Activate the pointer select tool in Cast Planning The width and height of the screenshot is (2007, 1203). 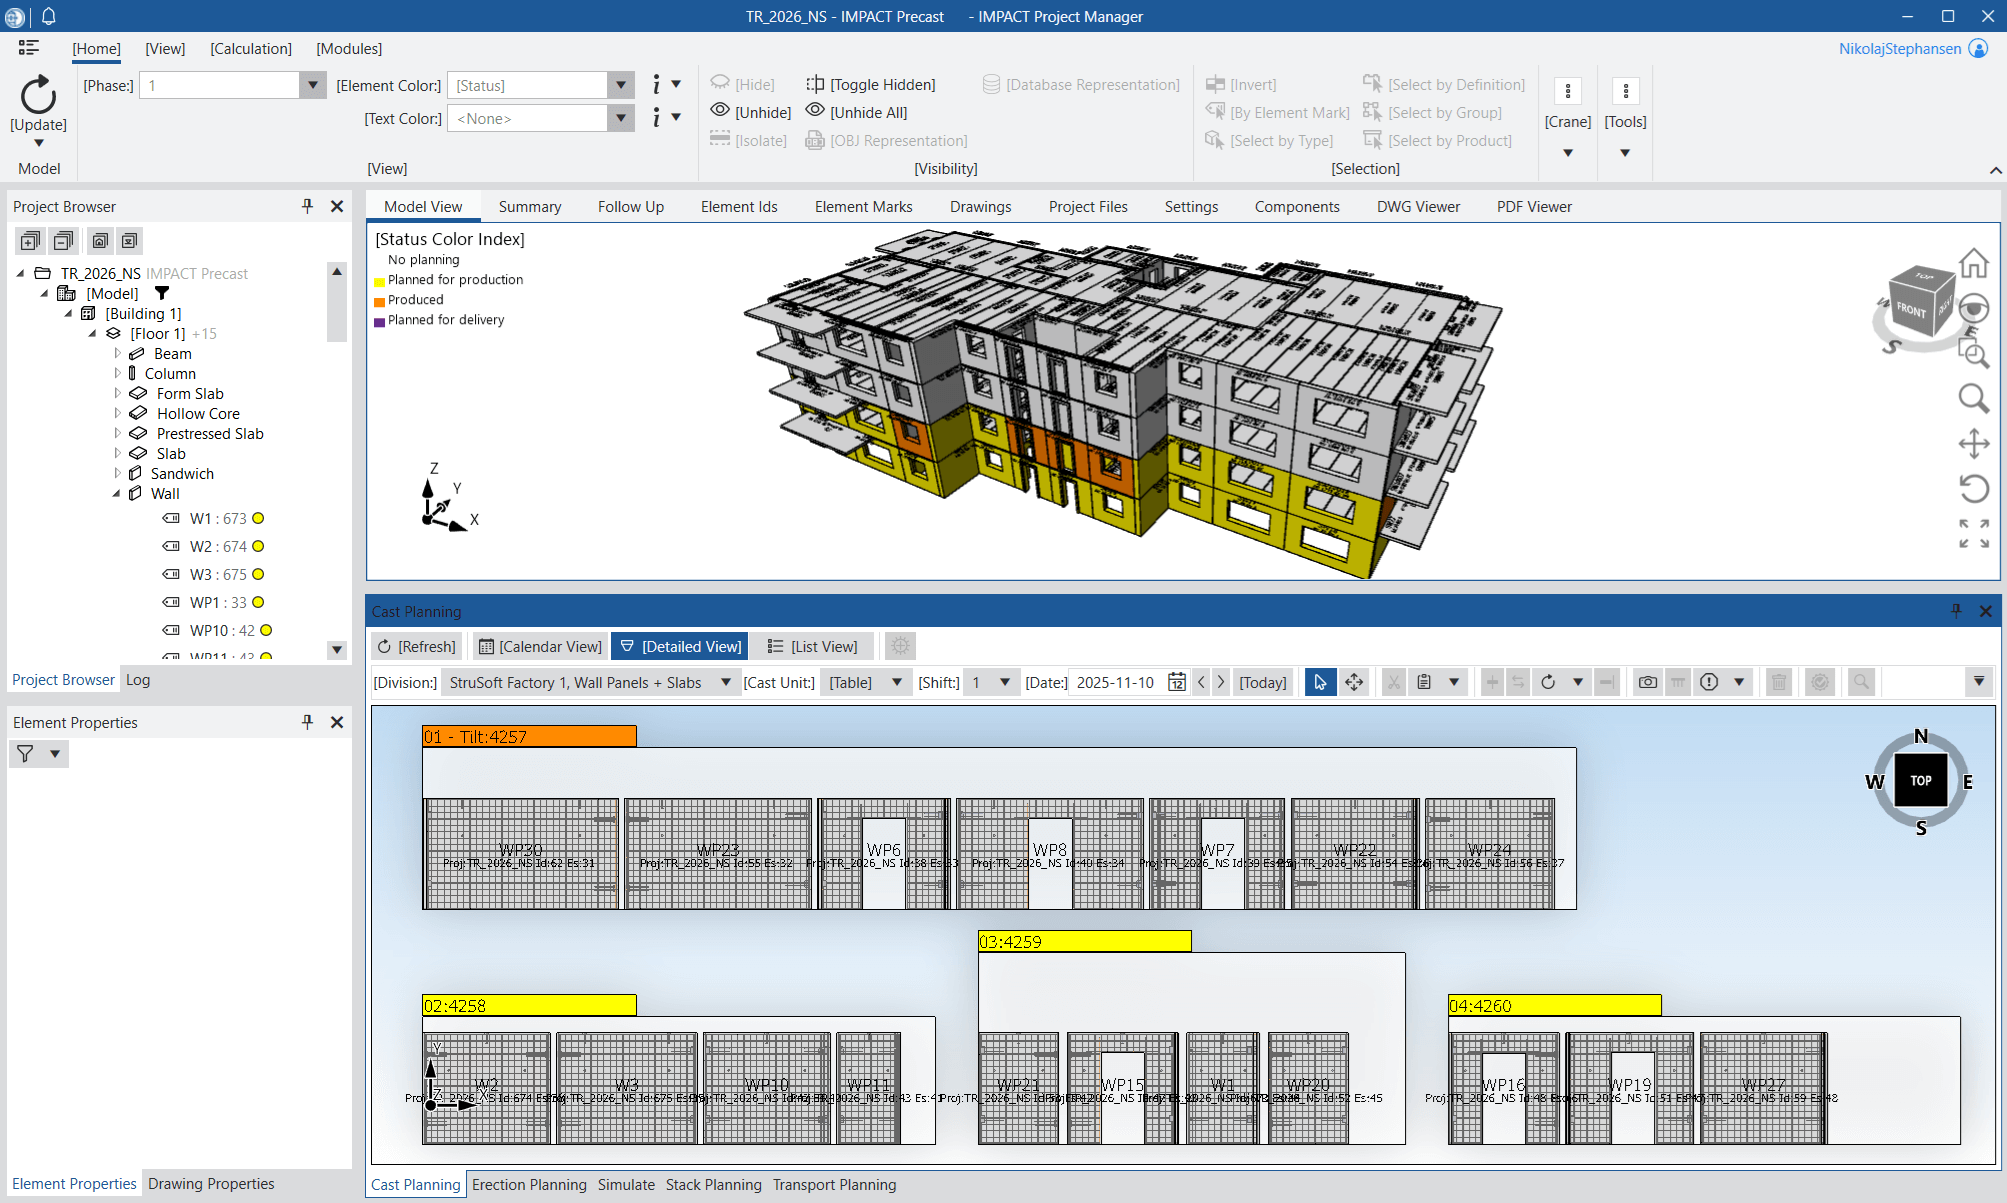[x=1320, y=682]
